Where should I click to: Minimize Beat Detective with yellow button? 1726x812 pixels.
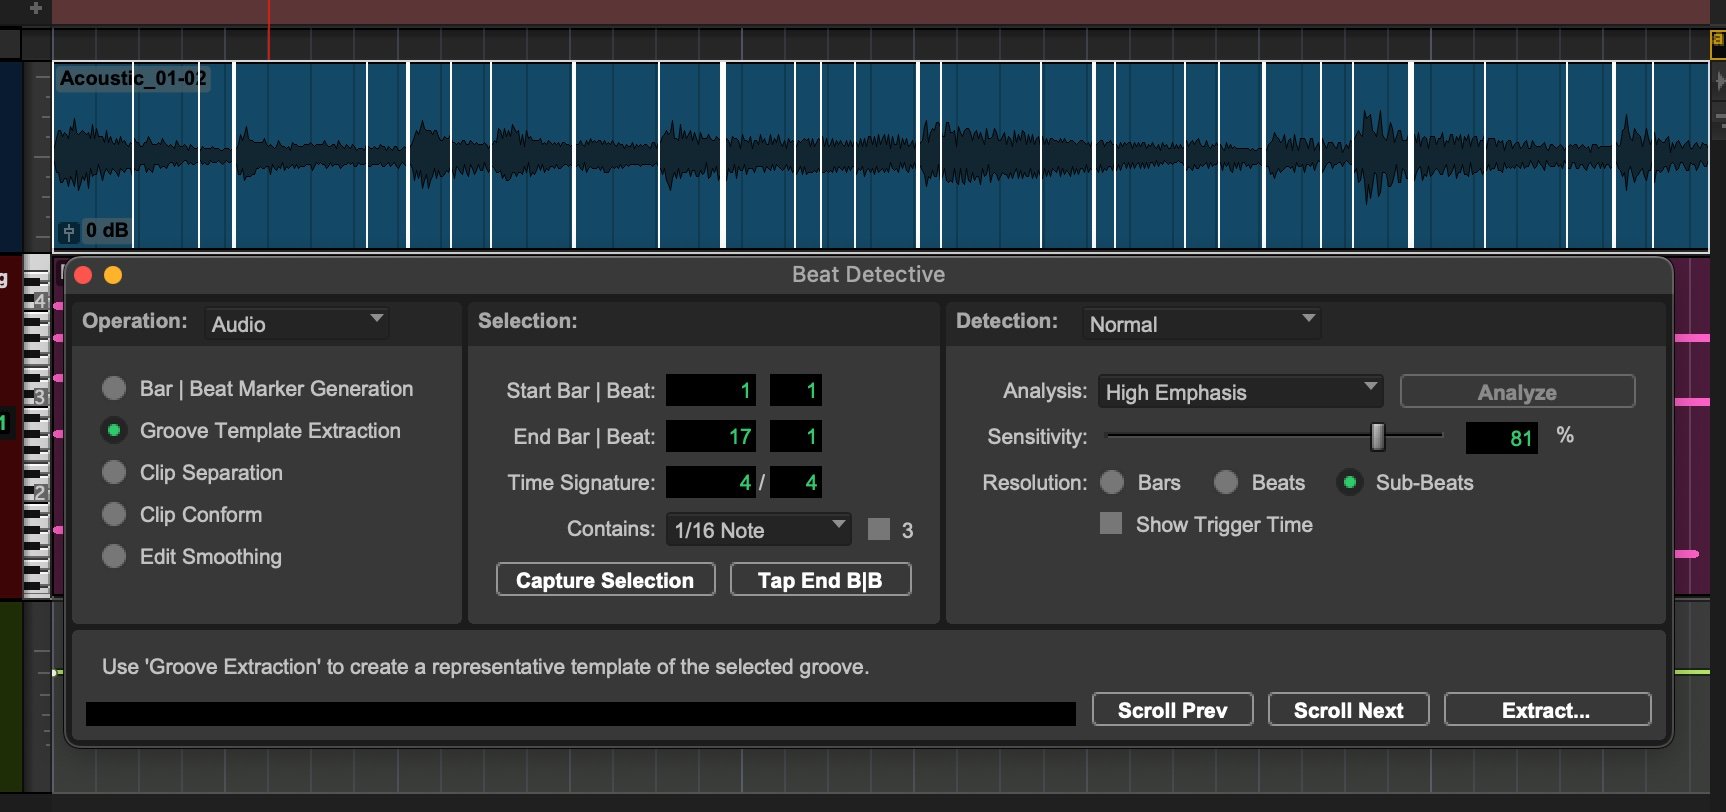click(113, 274)
